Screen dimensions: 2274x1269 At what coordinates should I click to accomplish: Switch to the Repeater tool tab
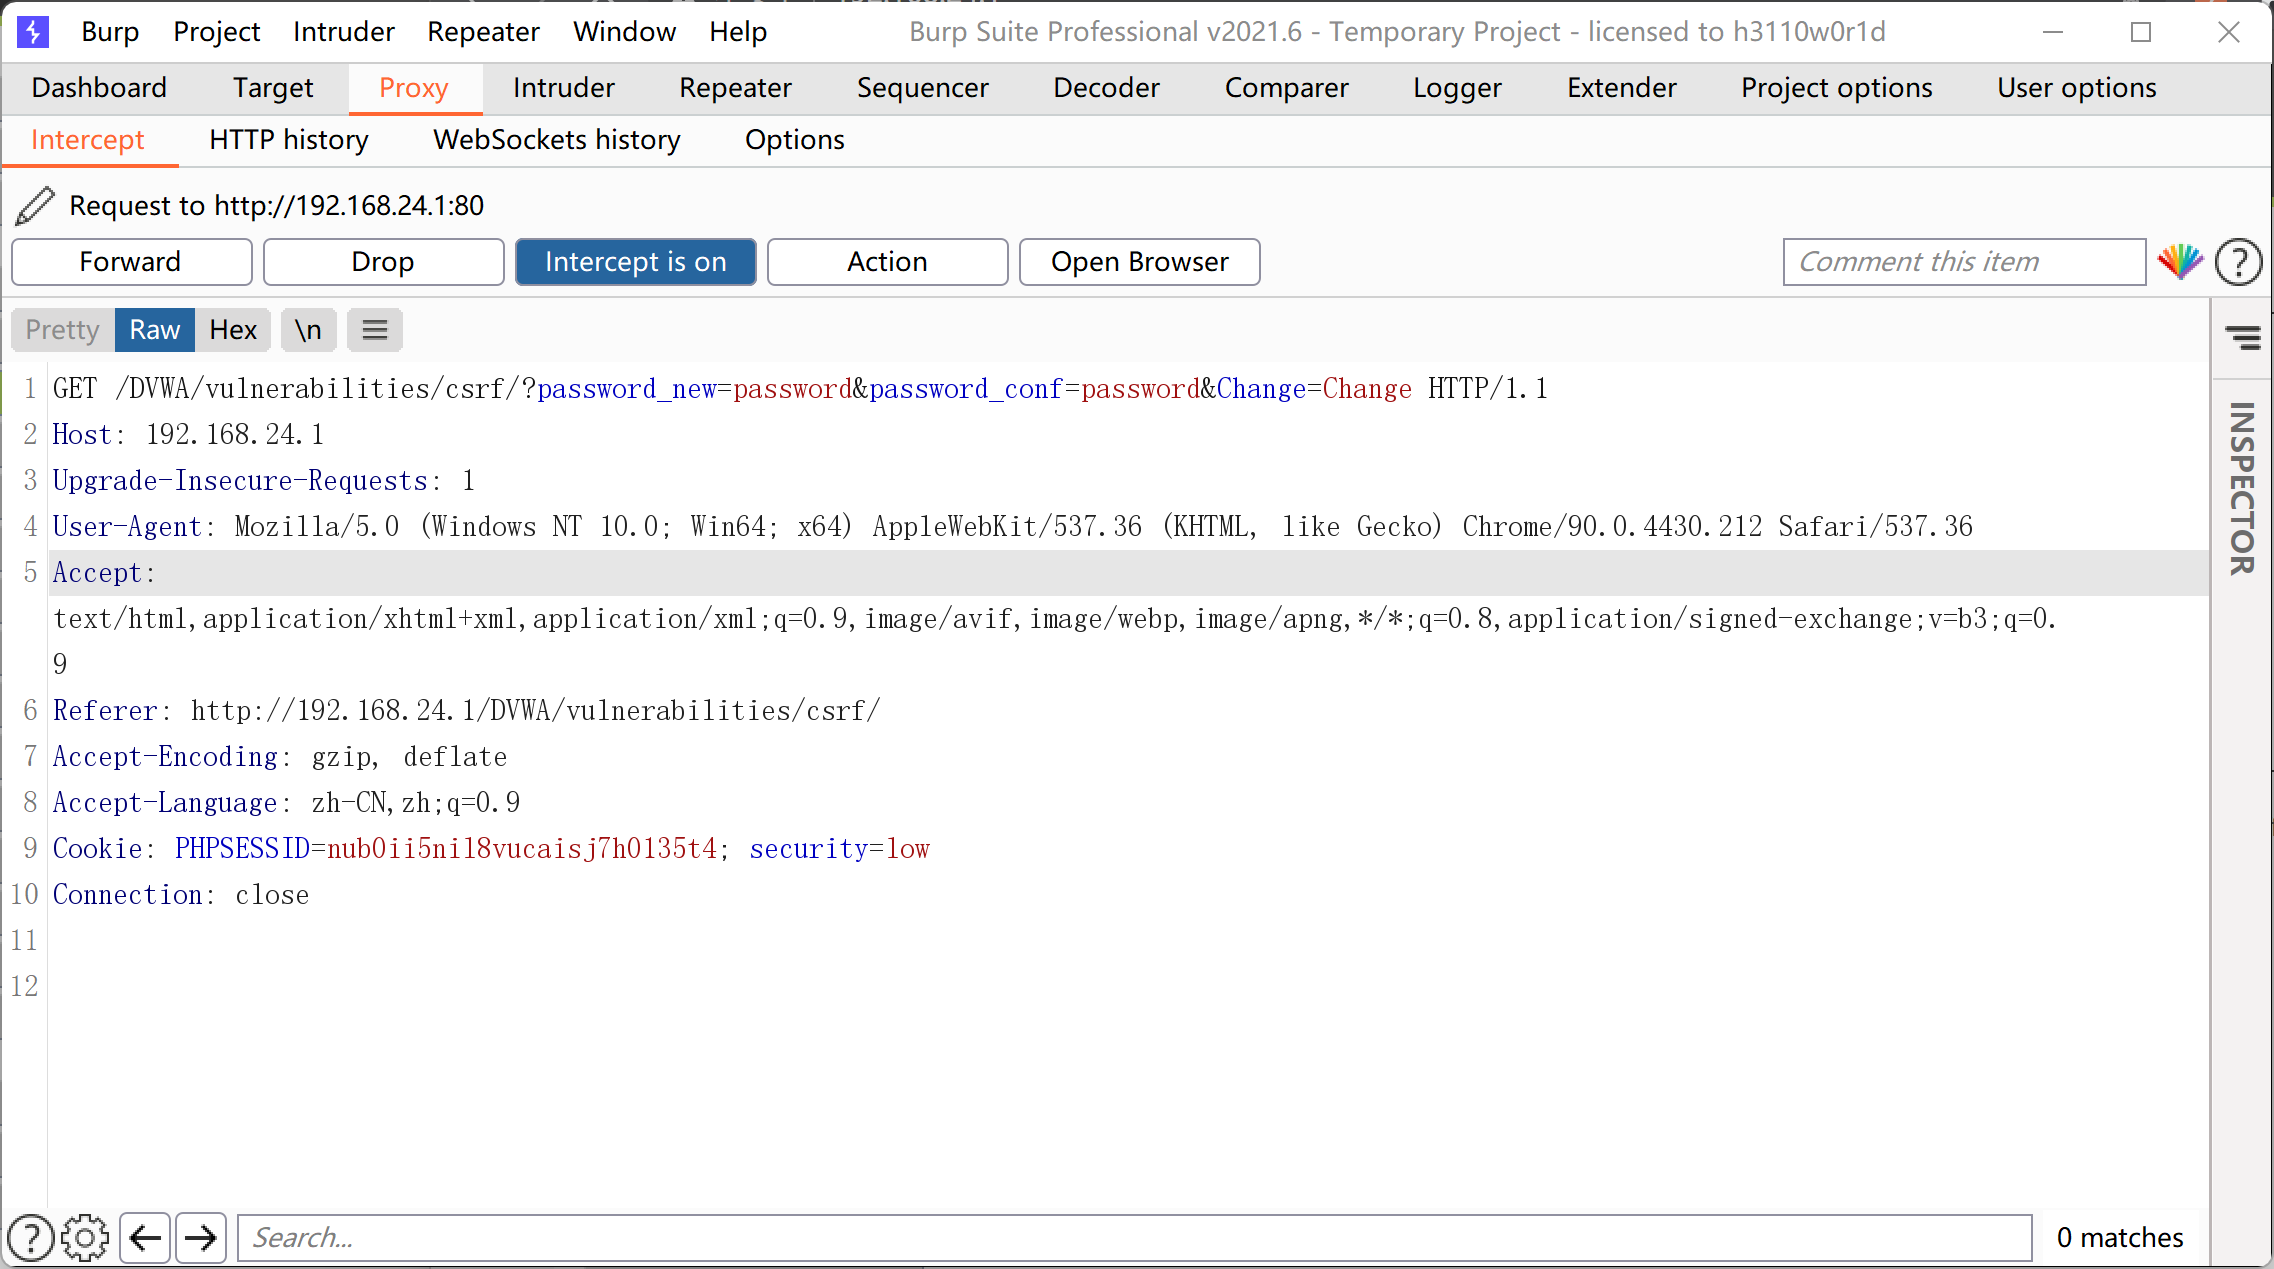click(735, 88)
